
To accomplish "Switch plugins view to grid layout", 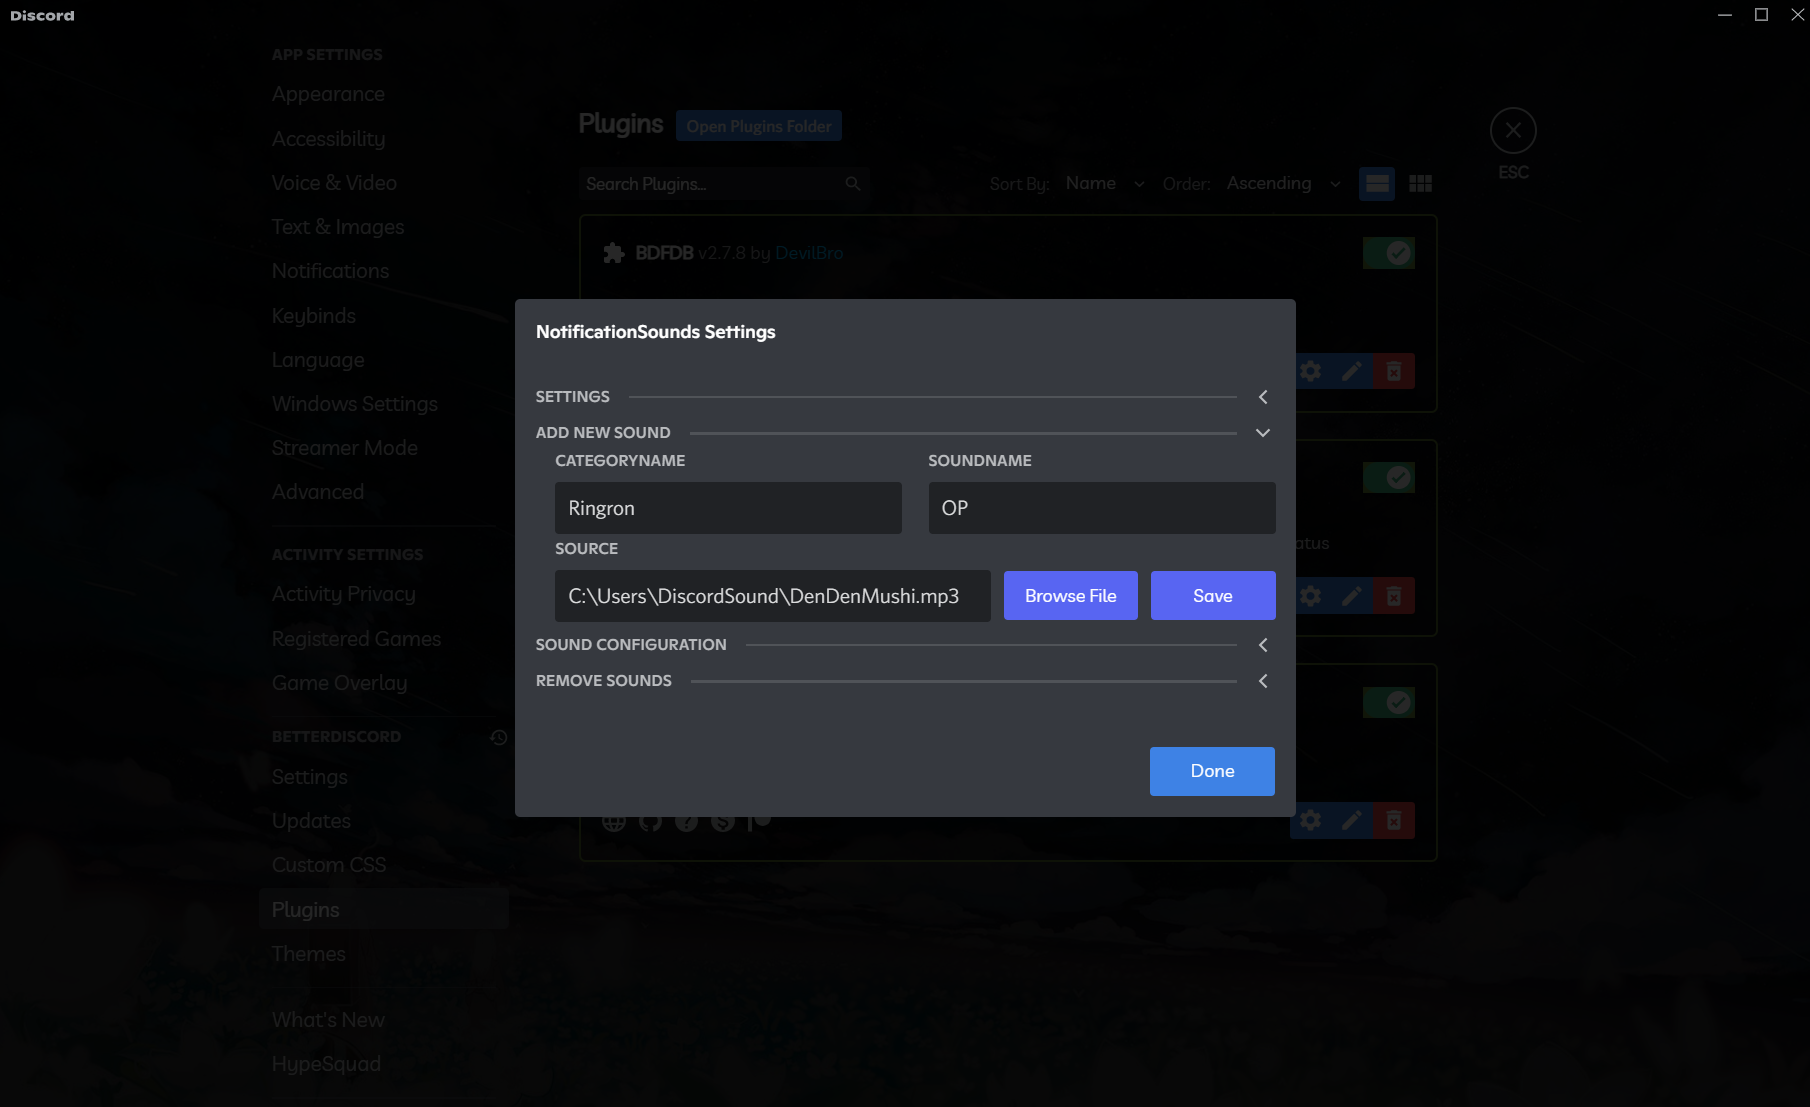I will 1420,183.
